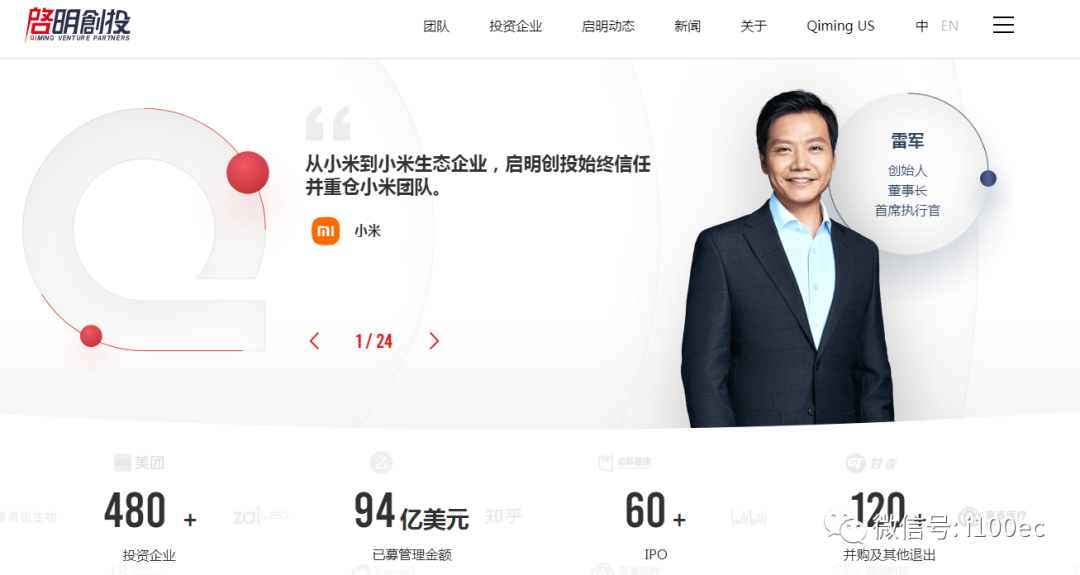The width and height of the screenshot is (1080, 575).
Task: Open the 团队 menu item
Action: (x=436, y=26)
